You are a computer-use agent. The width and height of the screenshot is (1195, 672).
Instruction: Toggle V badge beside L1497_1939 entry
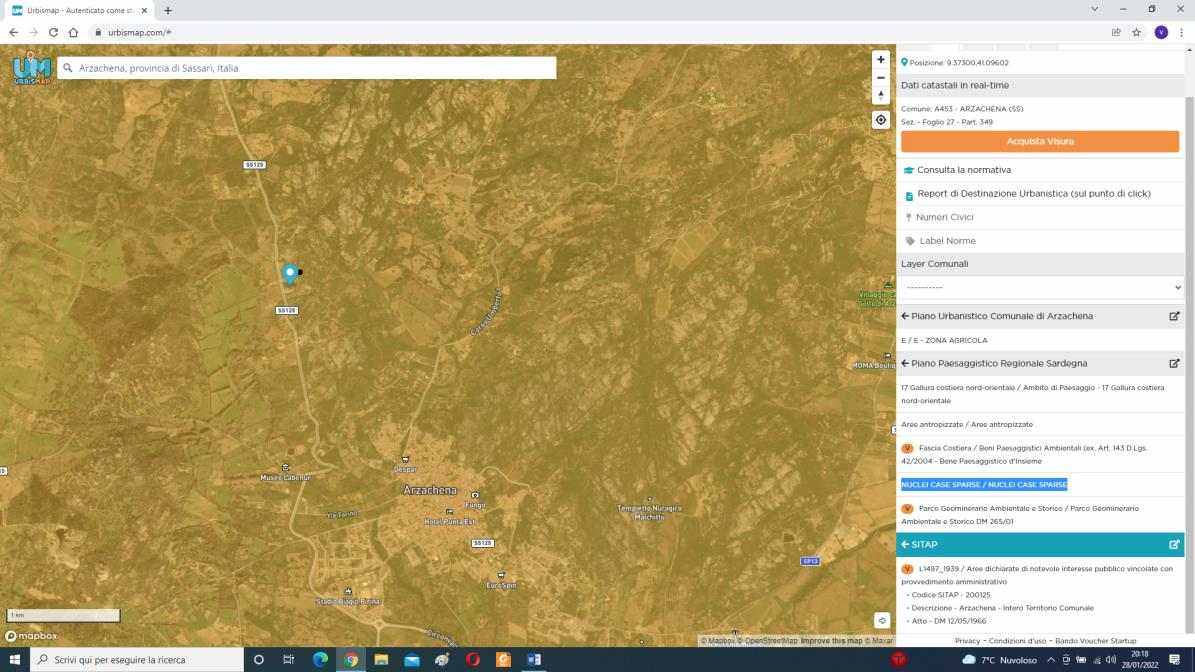[907, 569]
